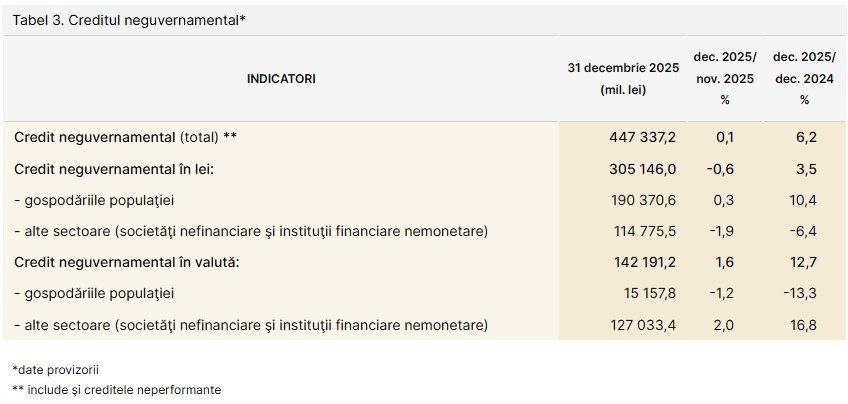
Task: Select the 'dec. 2025/ dec. 2024 %' header
Action: tap(804, 77)
